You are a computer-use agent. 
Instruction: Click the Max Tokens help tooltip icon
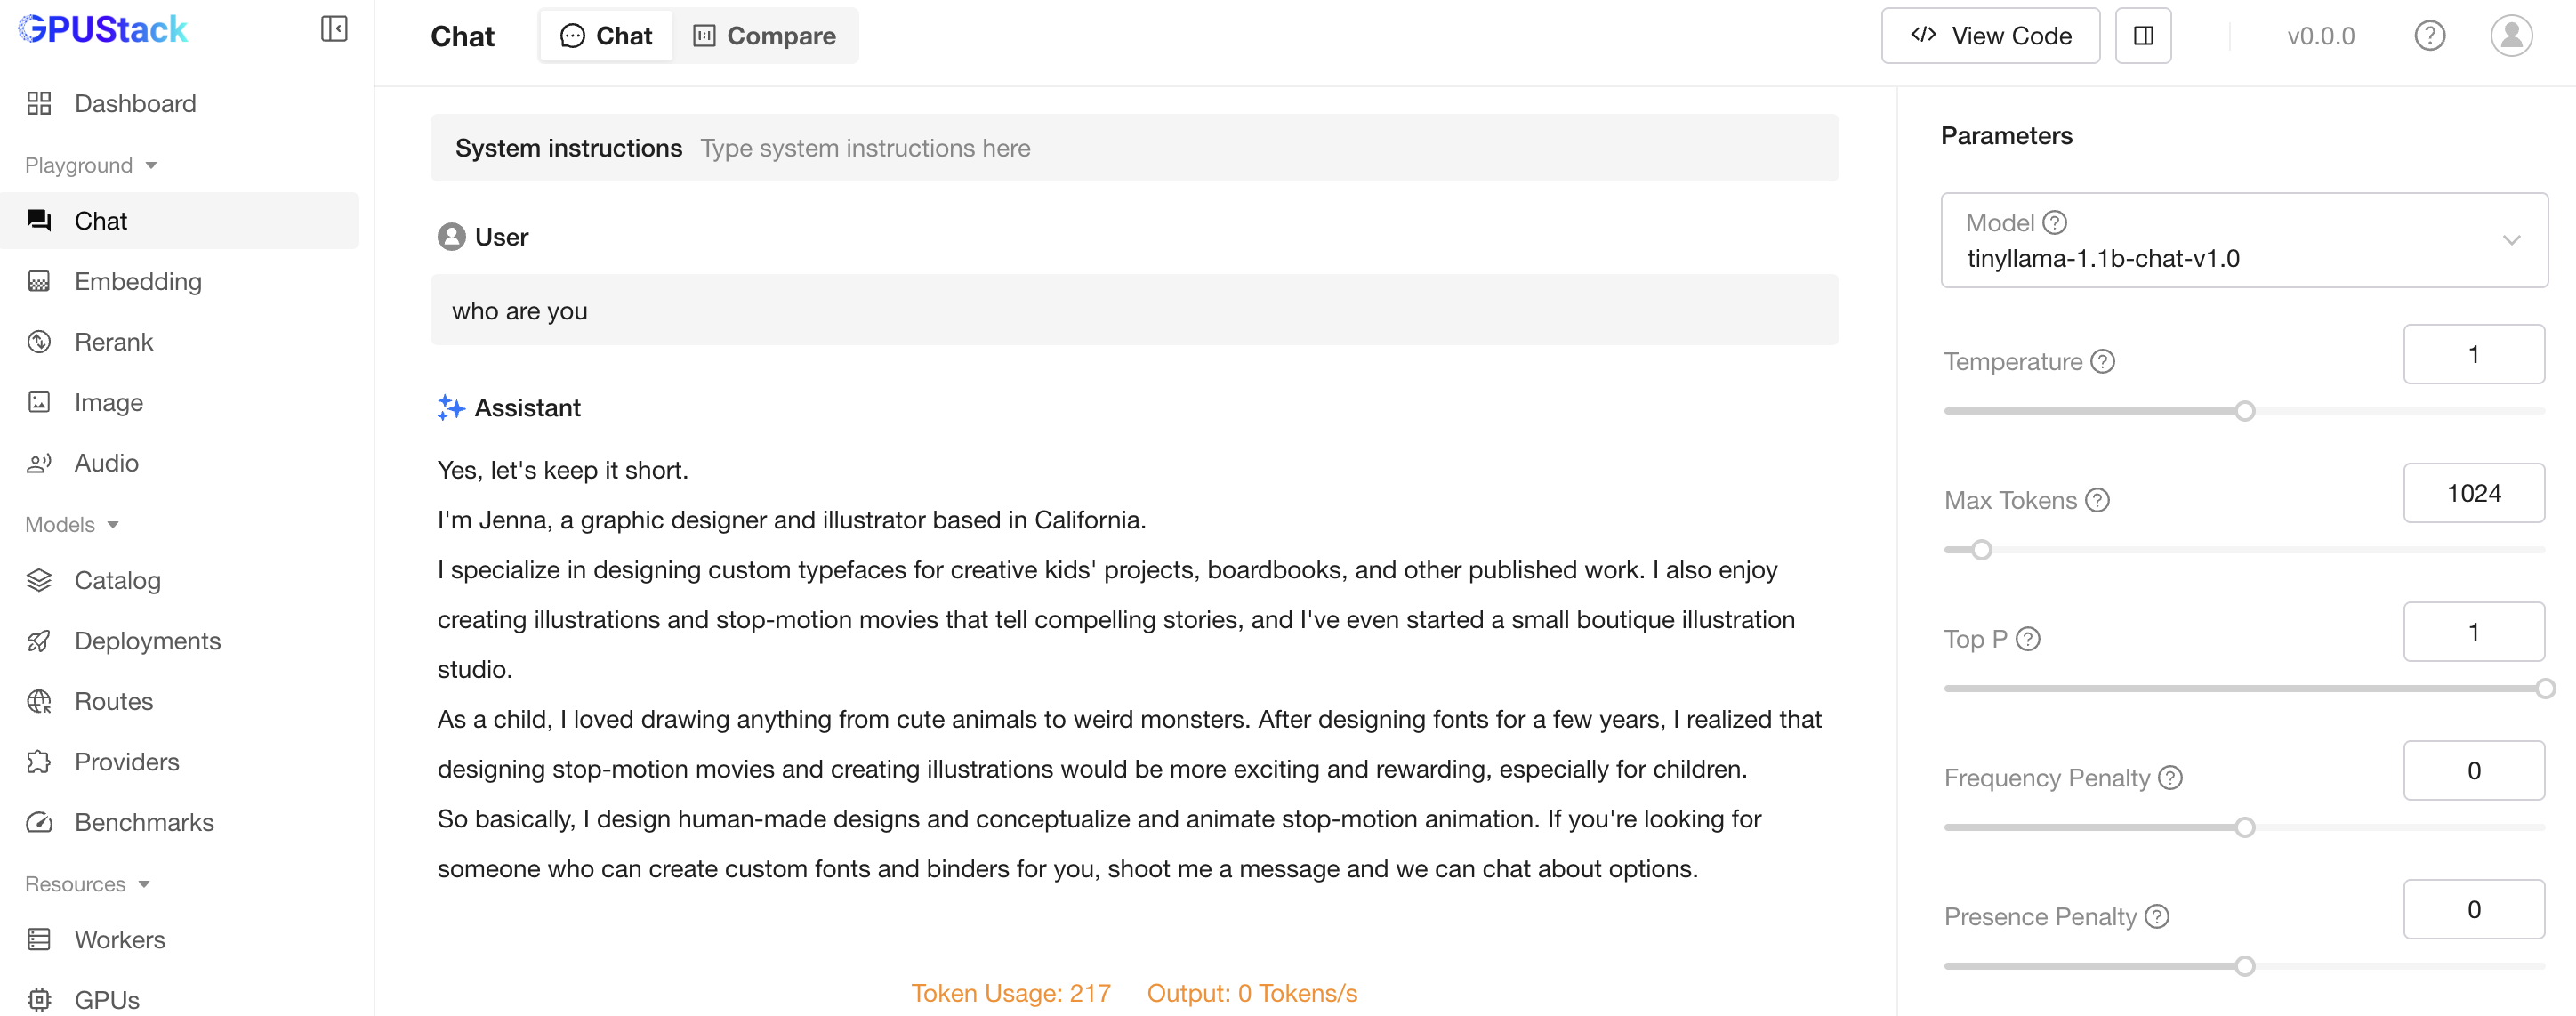(2097, 500)
